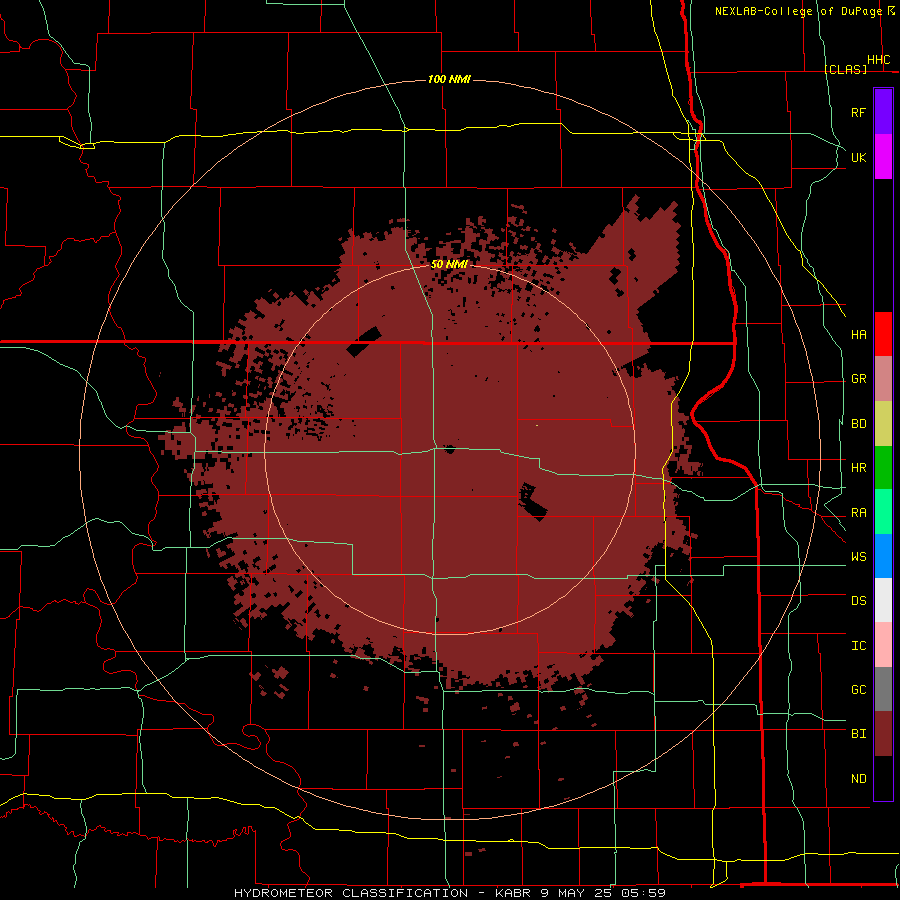
Task: Select the GR pink-brown color swatch
Action: 883,379
